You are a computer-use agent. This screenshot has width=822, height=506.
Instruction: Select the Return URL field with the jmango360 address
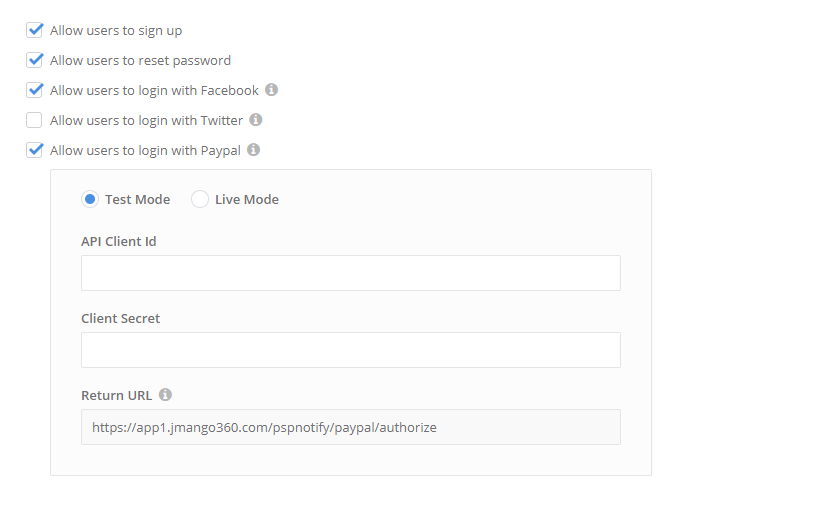coord(350,427)
